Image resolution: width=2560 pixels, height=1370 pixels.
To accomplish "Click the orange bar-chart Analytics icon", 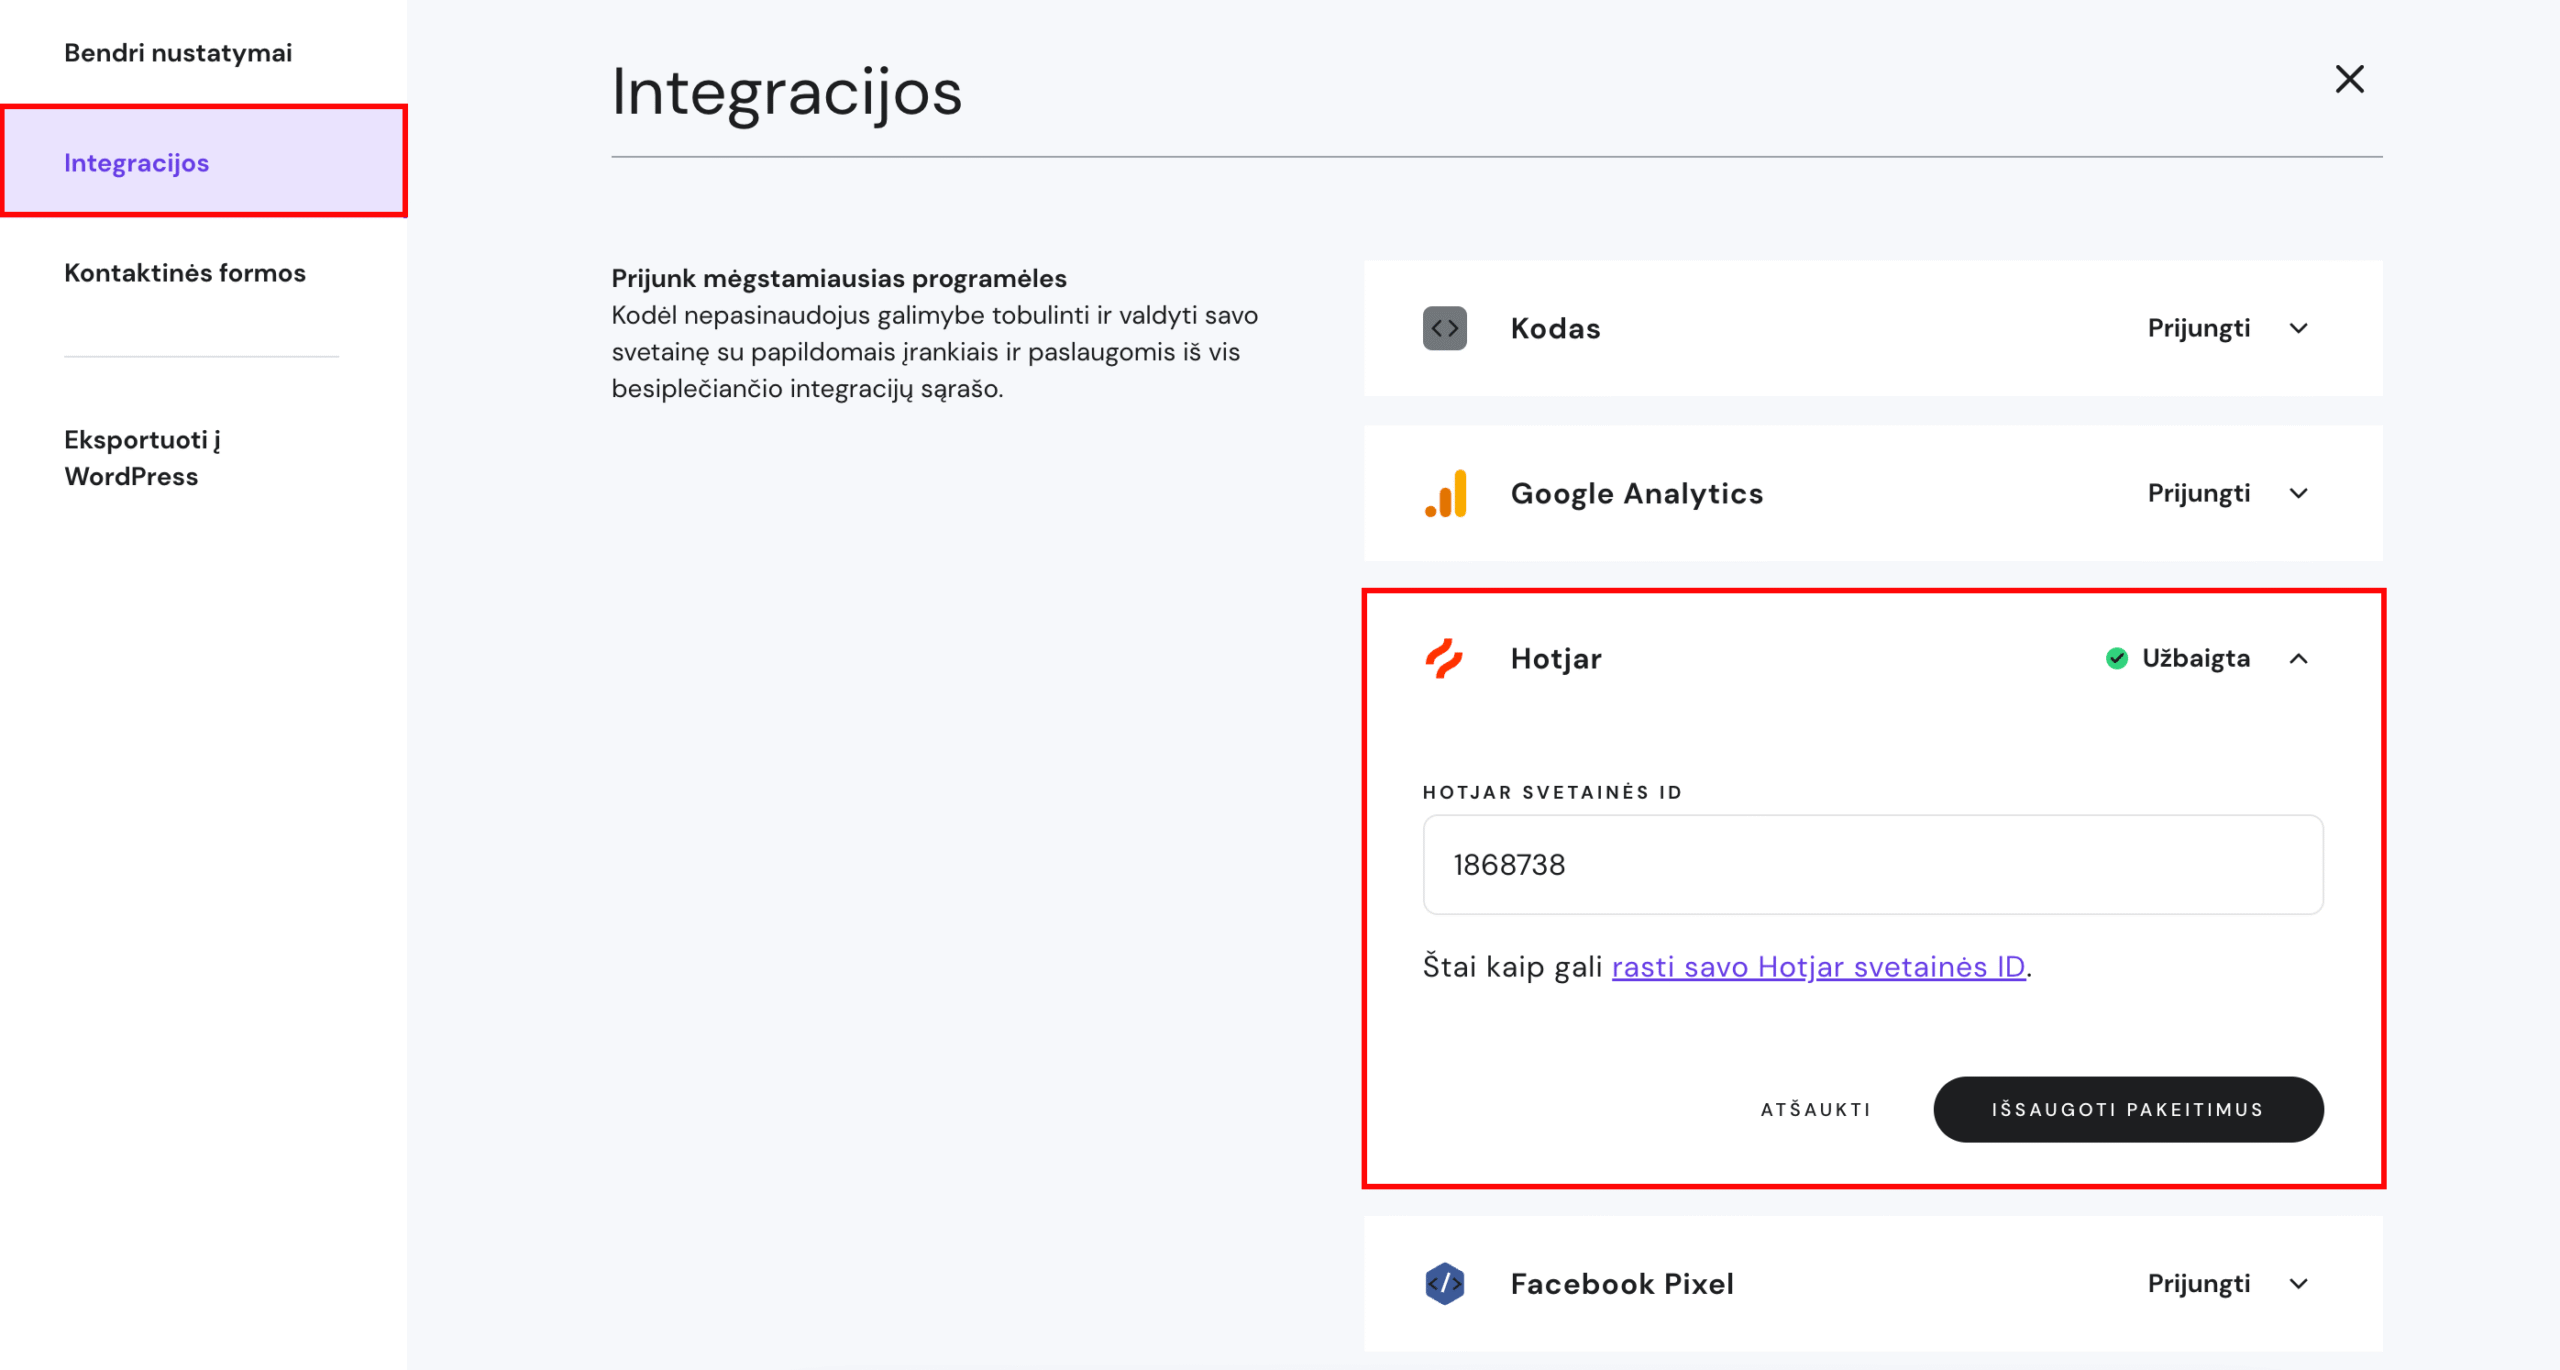I will tap(1444, 492).
